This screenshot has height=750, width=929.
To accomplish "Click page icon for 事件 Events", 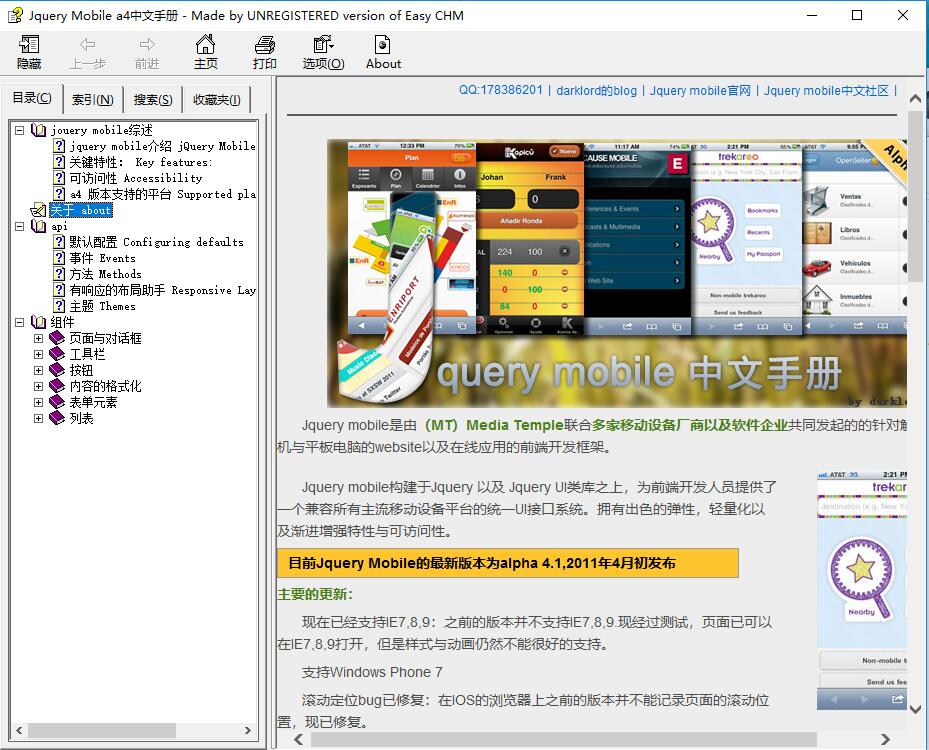I will click(x=59, y=258).
